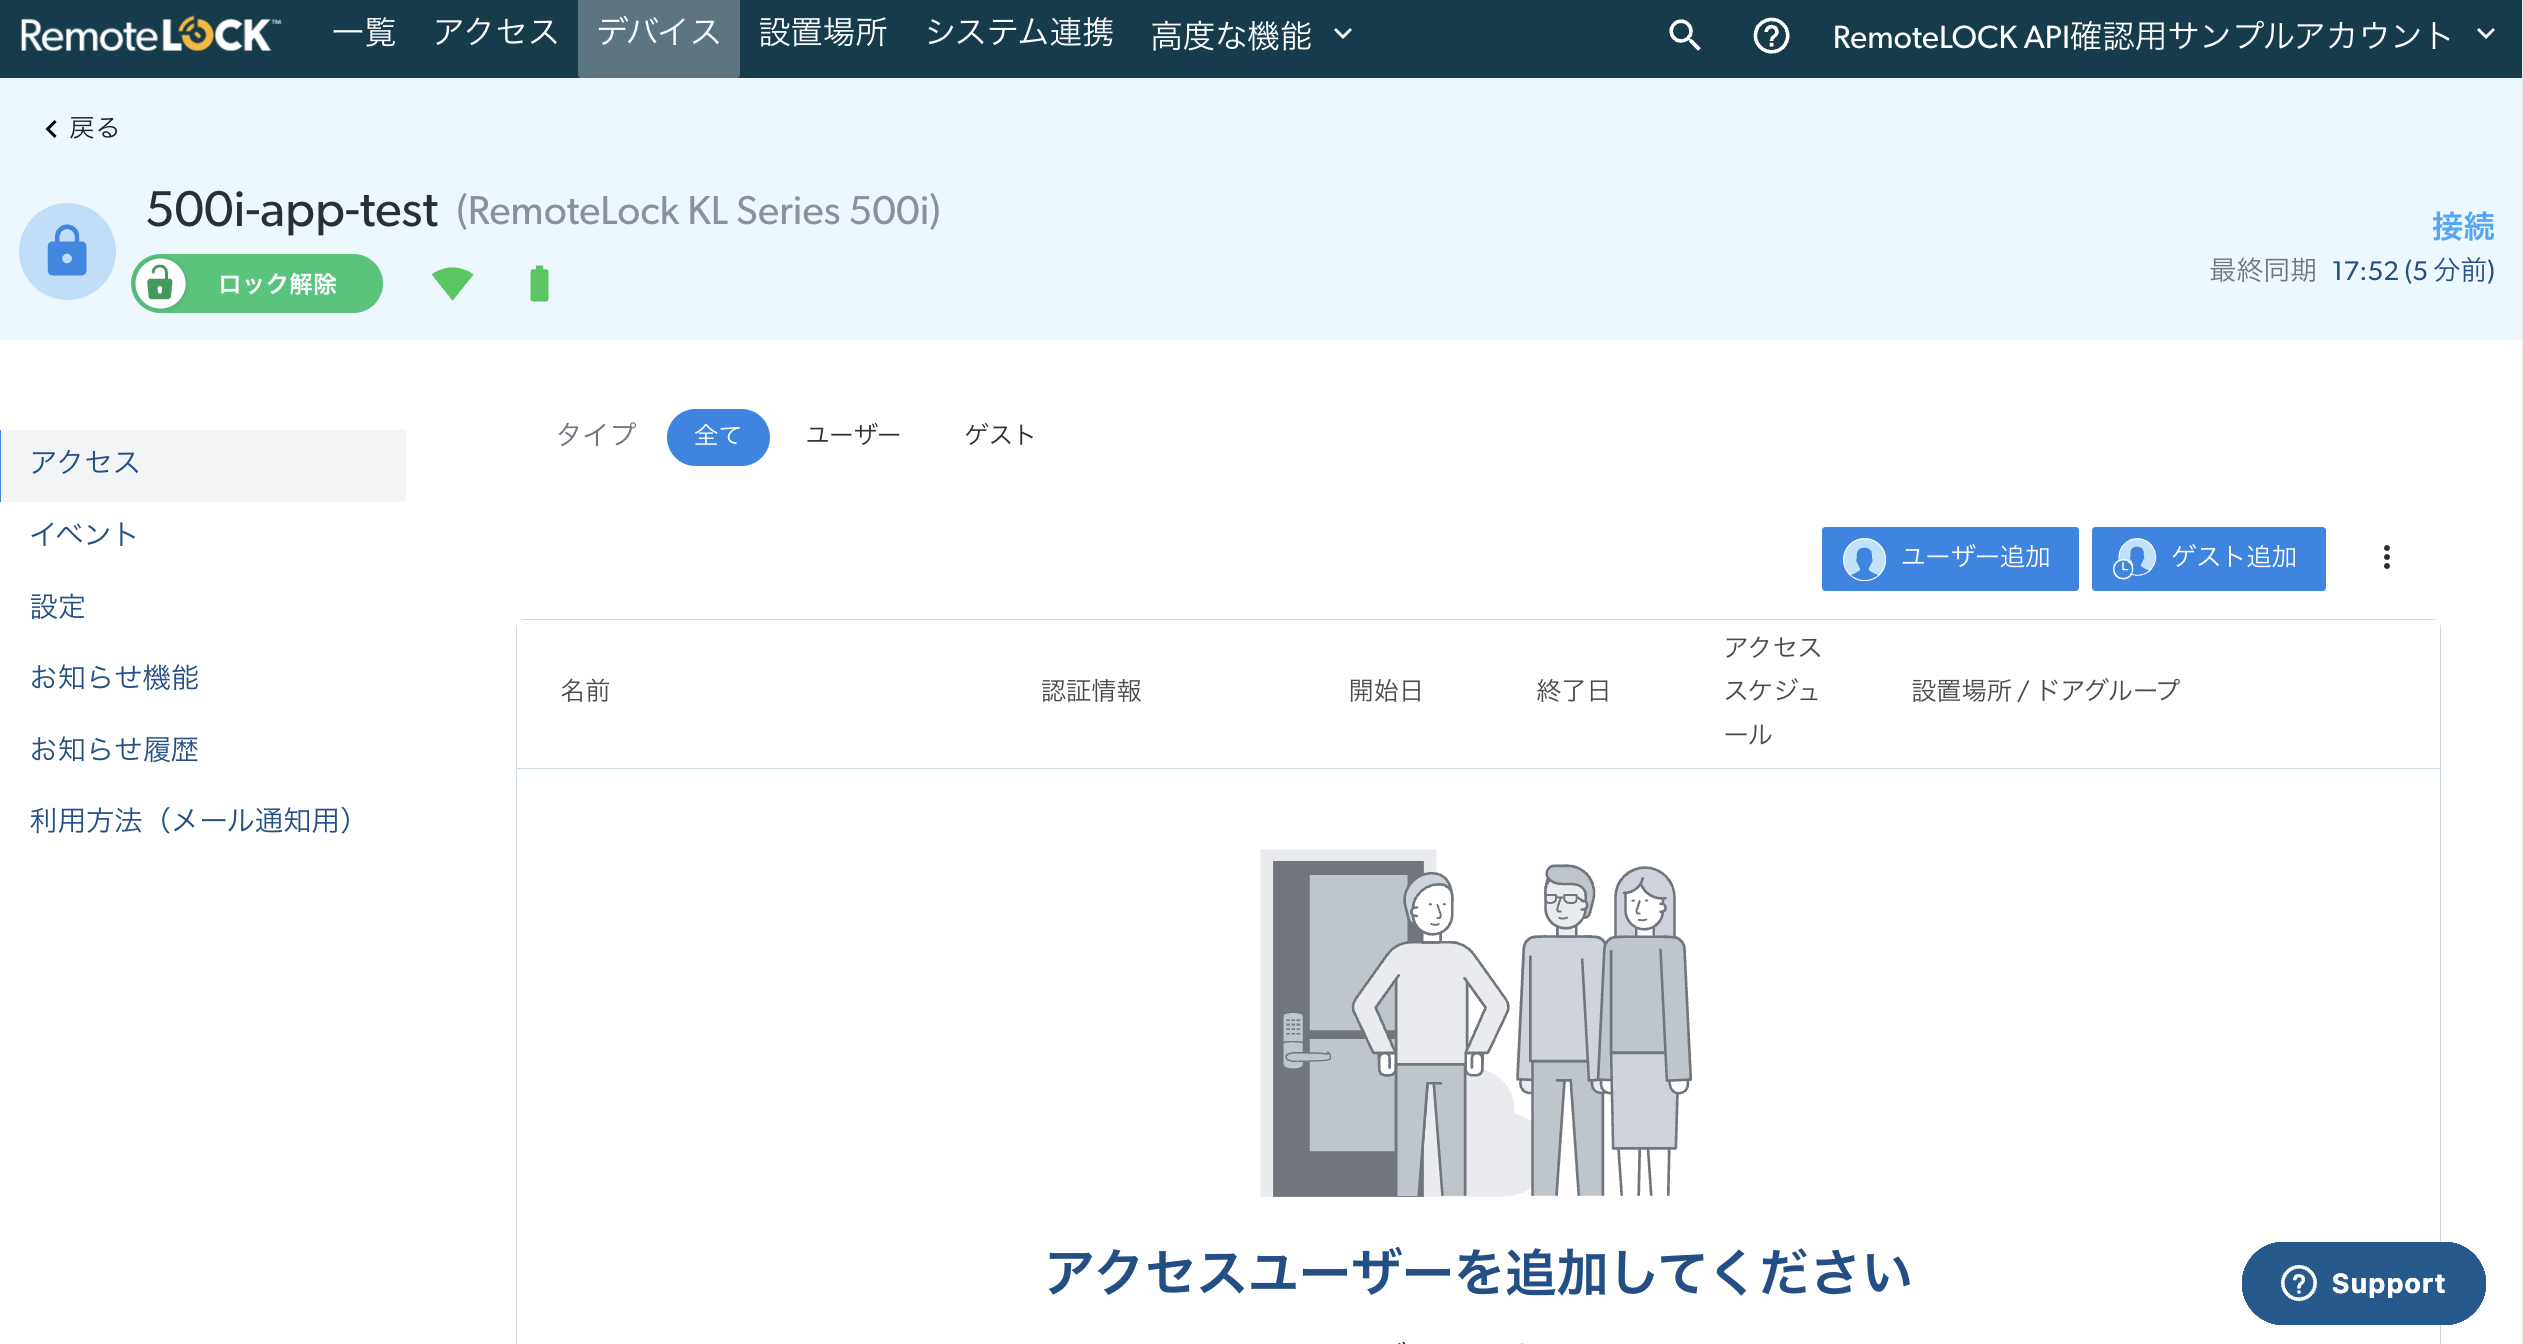Screen dimensions: 2523x1344
Task: Open the 一覧 nav item
Action: tap(364, 34)
